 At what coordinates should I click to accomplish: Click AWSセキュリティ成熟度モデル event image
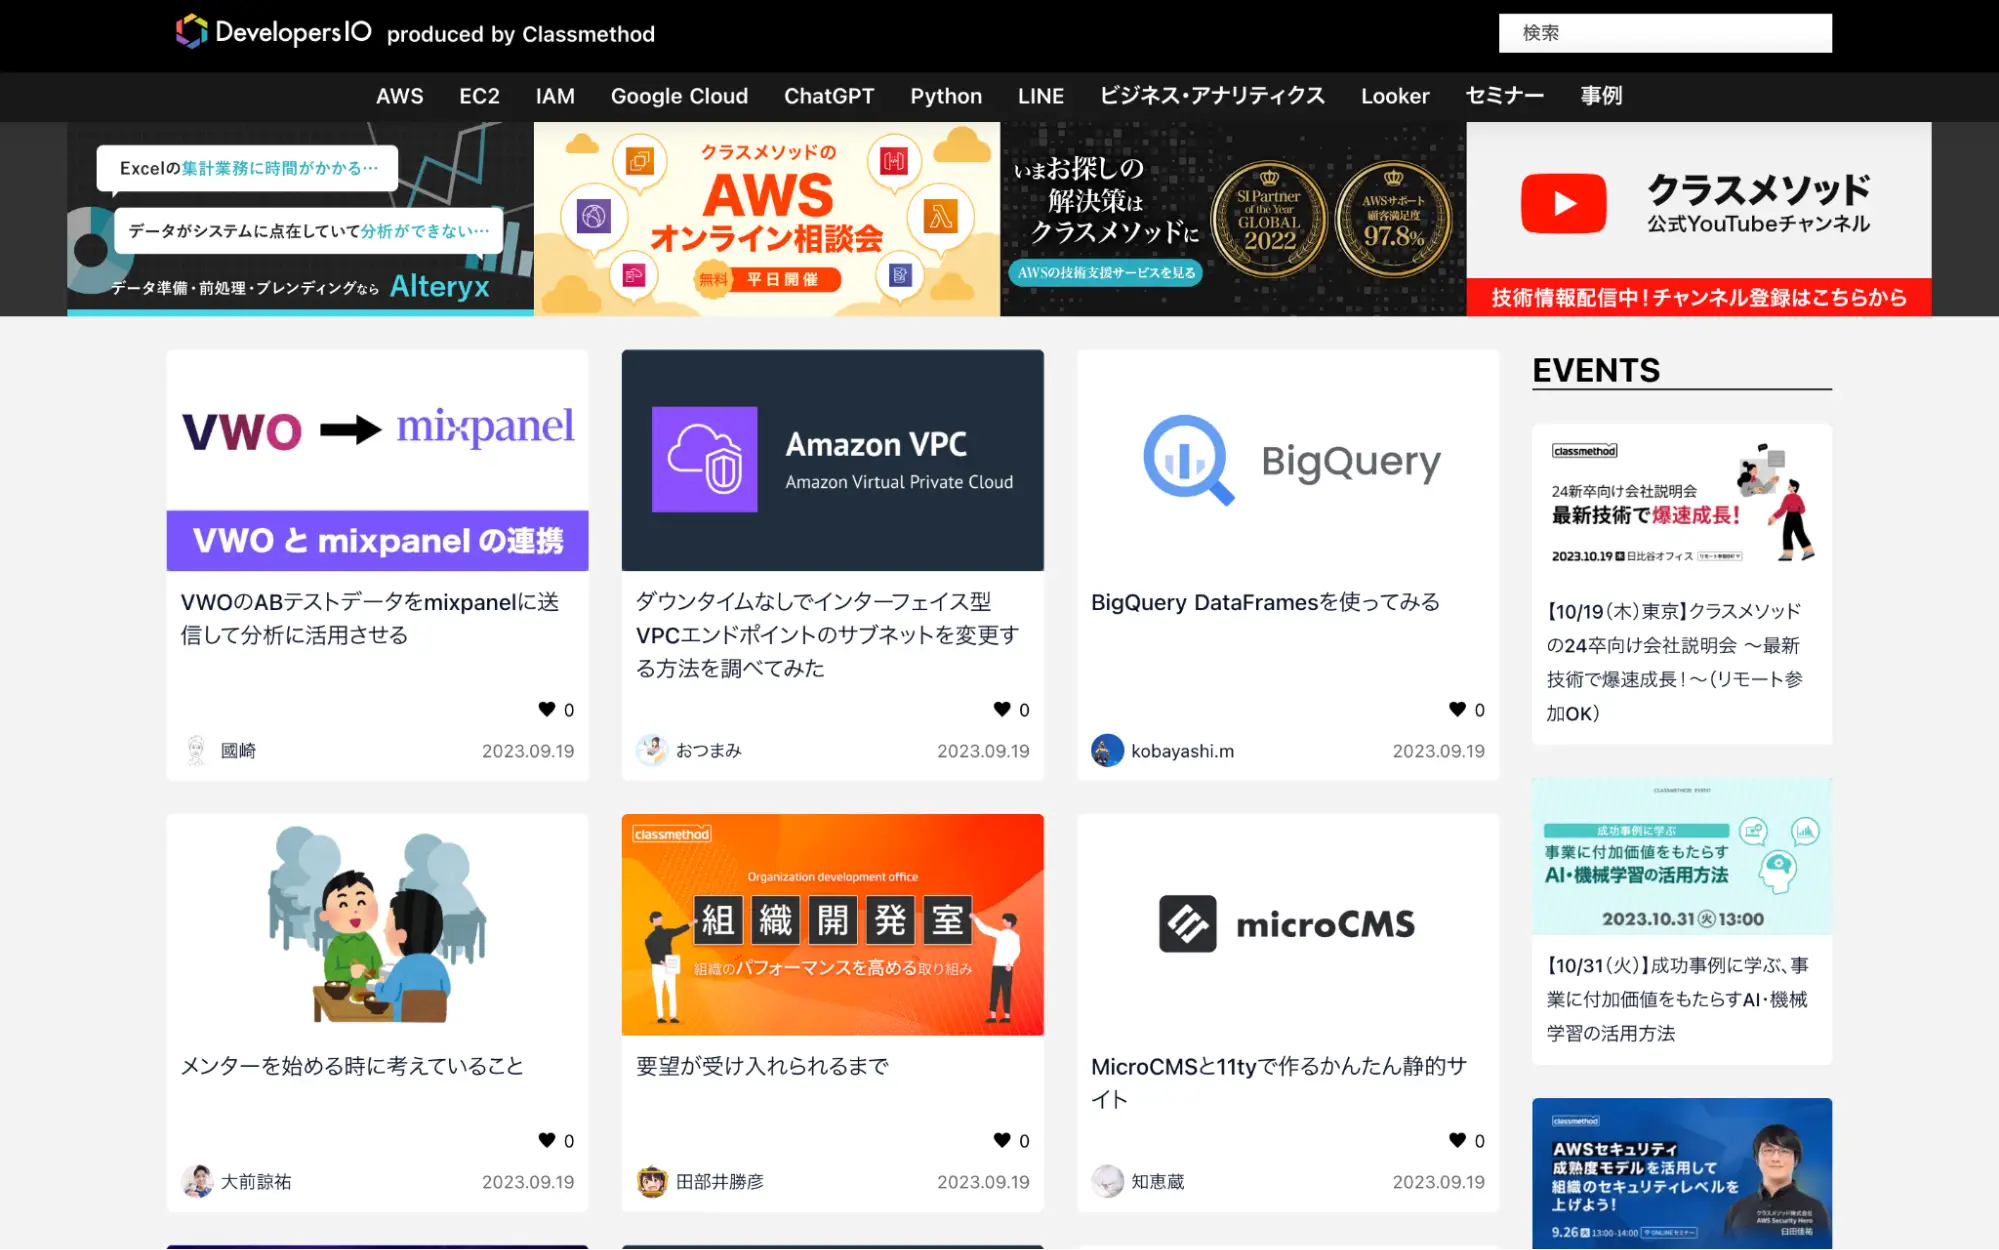[1682, 1173]
